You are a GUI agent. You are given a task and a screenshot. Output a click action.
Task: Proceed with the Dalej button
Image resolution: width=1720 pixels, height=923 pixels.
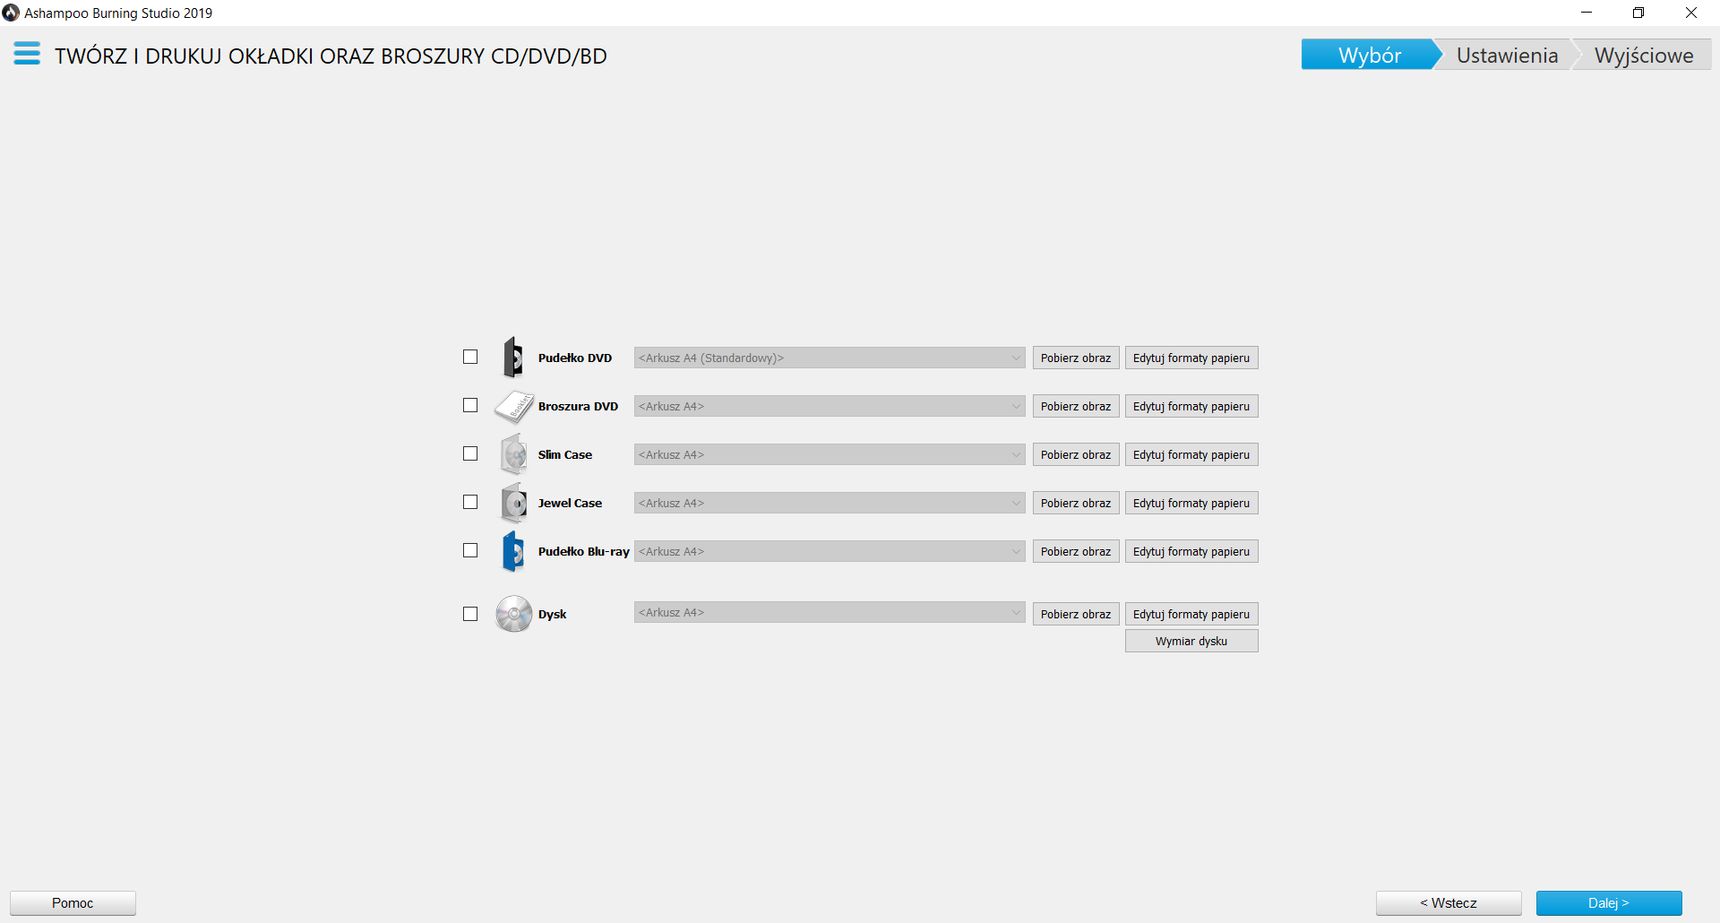click(x=1609, y=903)
